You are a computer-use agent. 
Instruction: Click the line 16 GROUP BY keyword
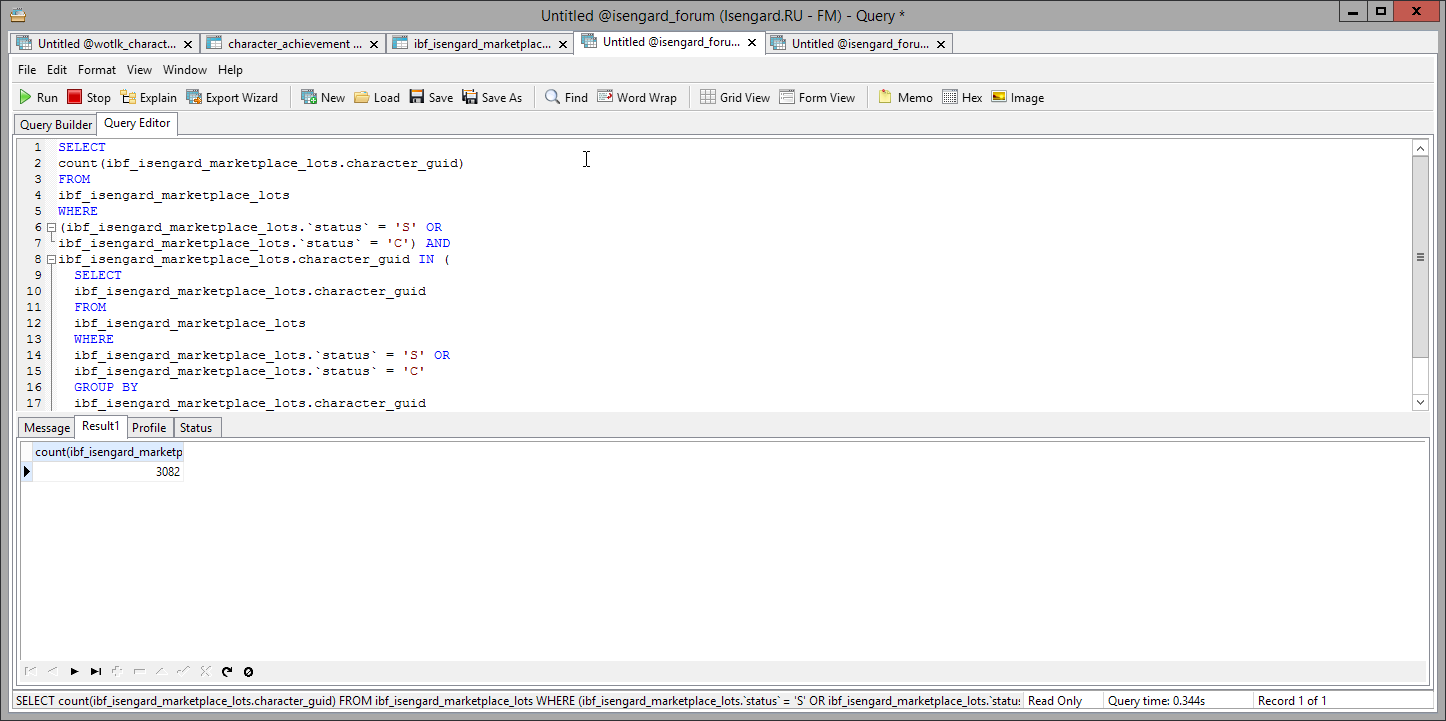[x=106, y=387]
